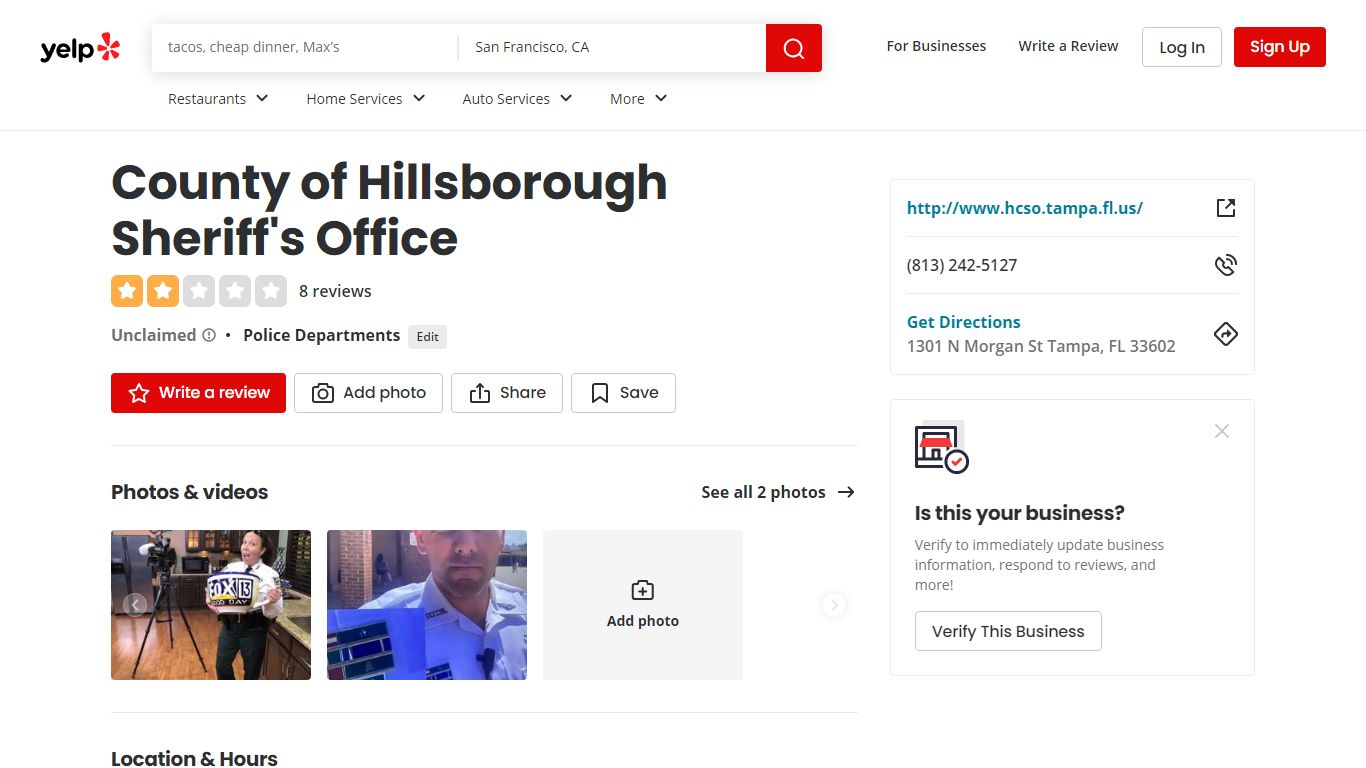Click the info icon next to Unclaimed
1366x768 pixels.
209,336
